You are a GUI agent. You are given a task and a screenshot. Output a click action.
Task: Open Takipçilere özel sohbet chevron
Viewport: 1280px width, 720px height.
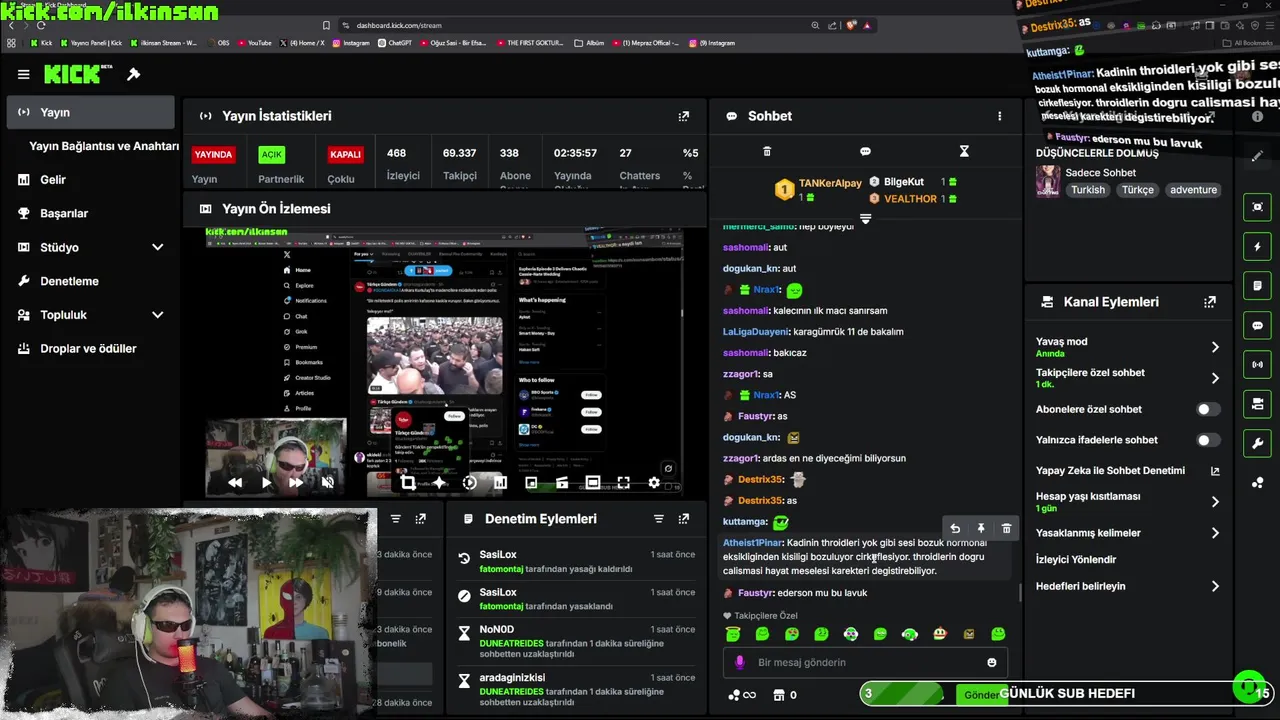pos(1215,378)
